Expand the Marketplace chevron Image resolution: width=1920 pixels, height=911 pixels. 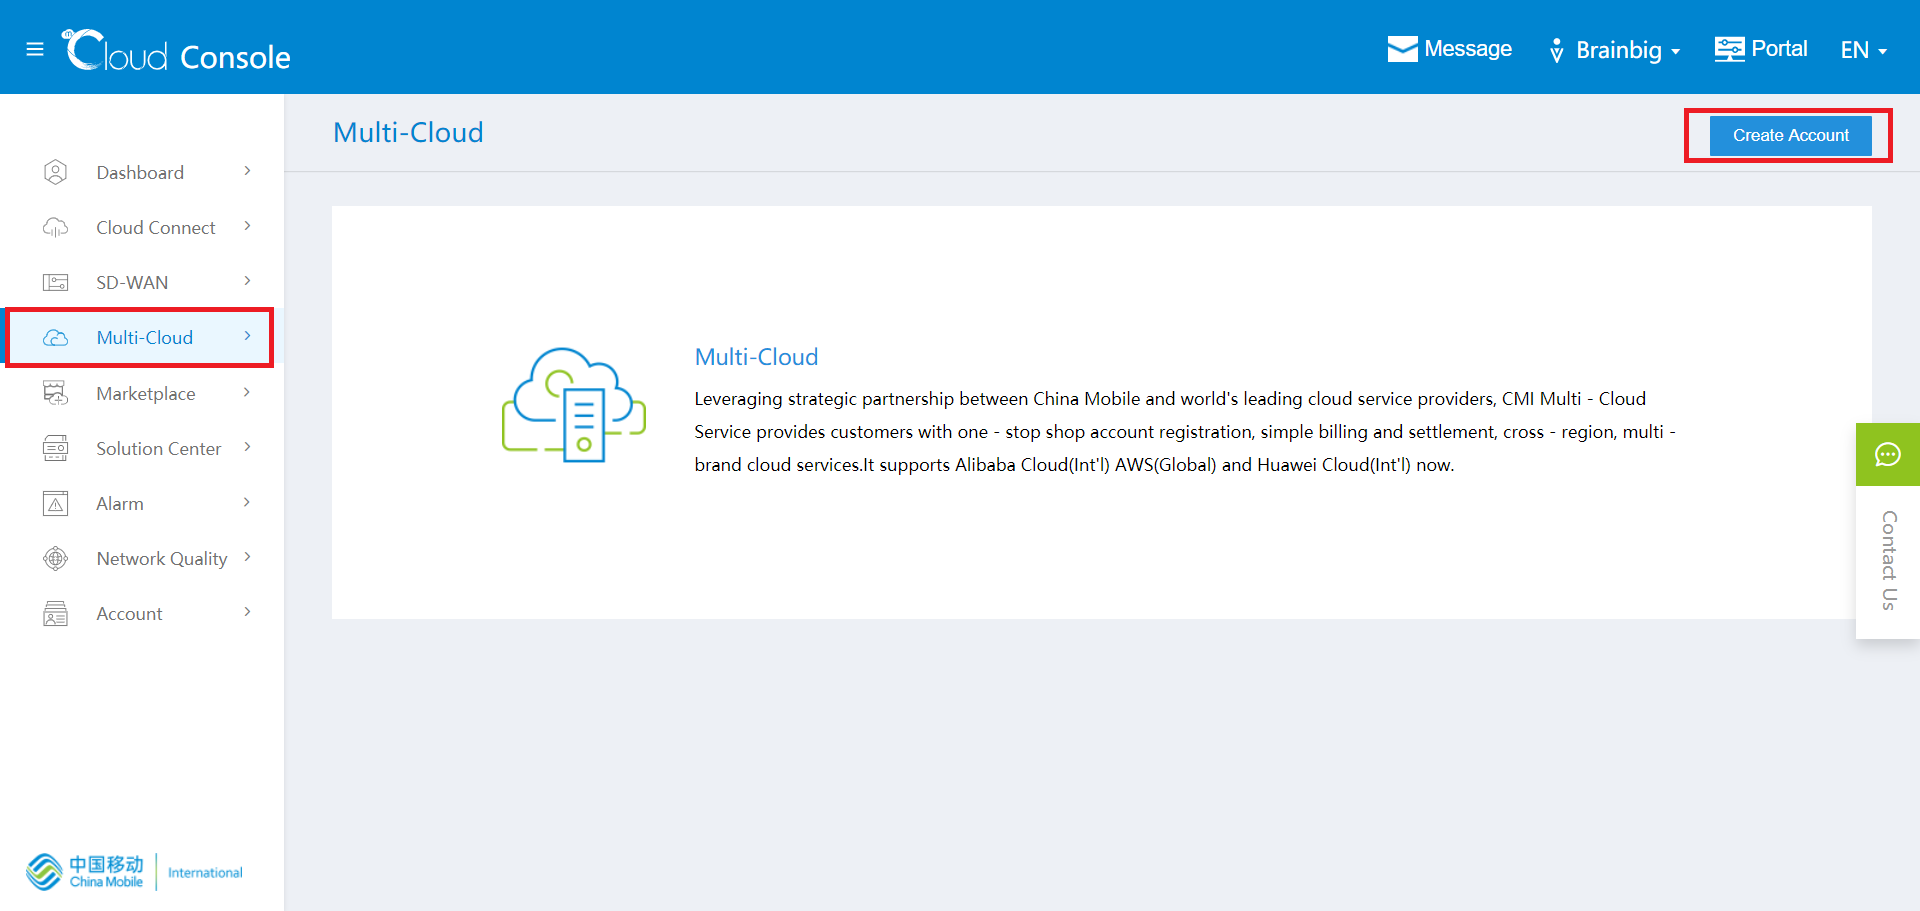pyautogui.click(x=247, y=392)
